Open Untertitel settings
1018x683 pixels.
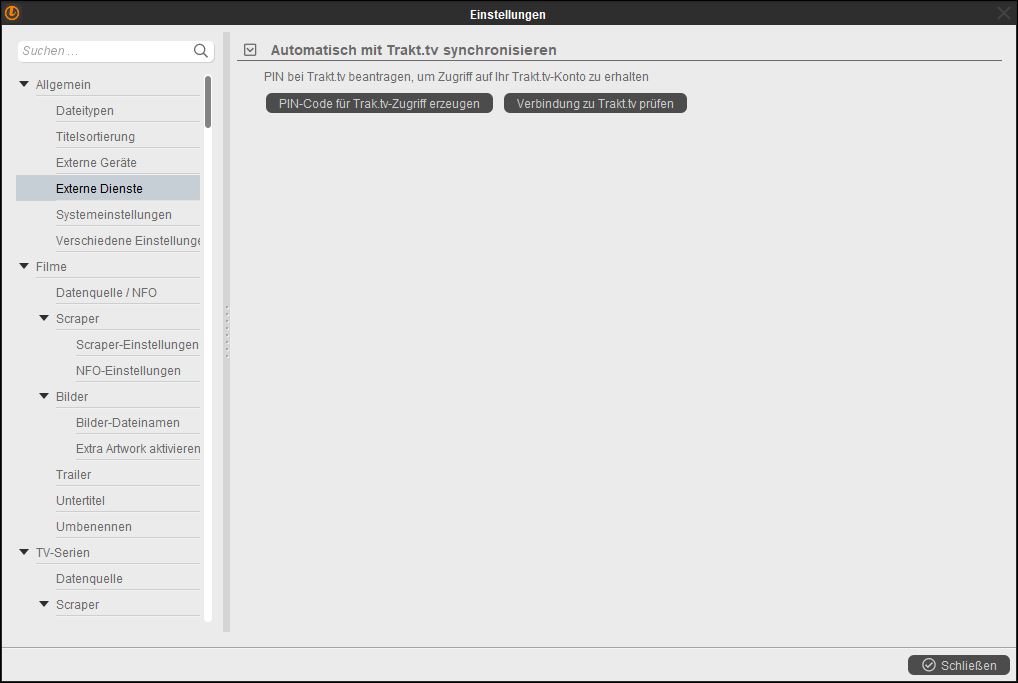pyautogui.click(x=80, y=500)
